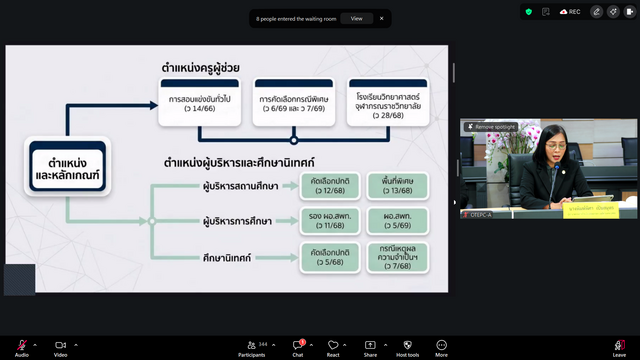Click the 'ศึกษานิเทศก์' label
The height and width of the screenshot is (360, 640).
(227, 258)
